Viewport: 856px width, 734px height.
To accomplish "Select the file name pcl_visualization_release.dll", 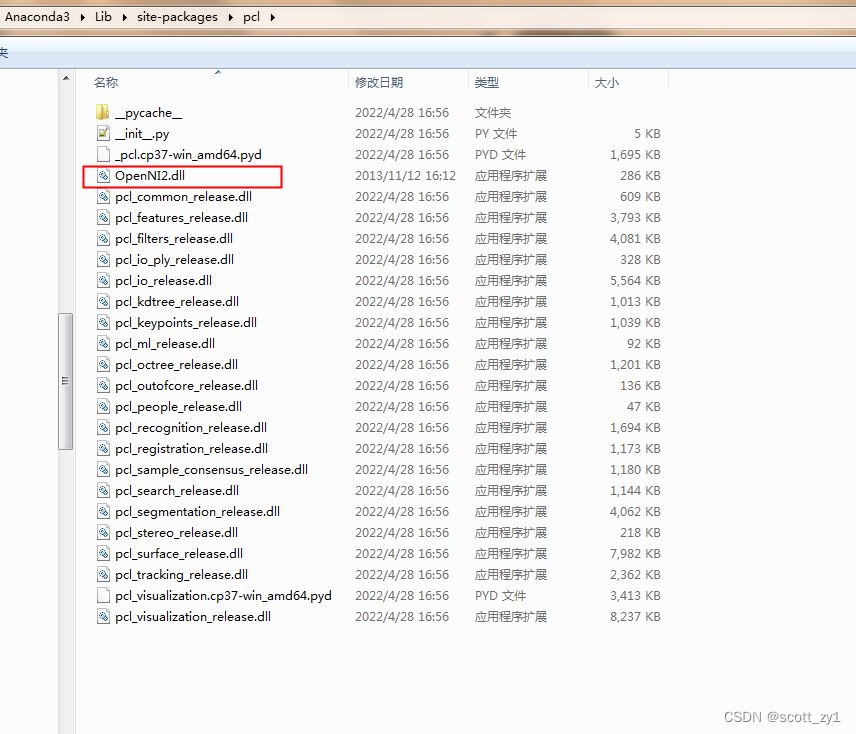I will (193, 617).
